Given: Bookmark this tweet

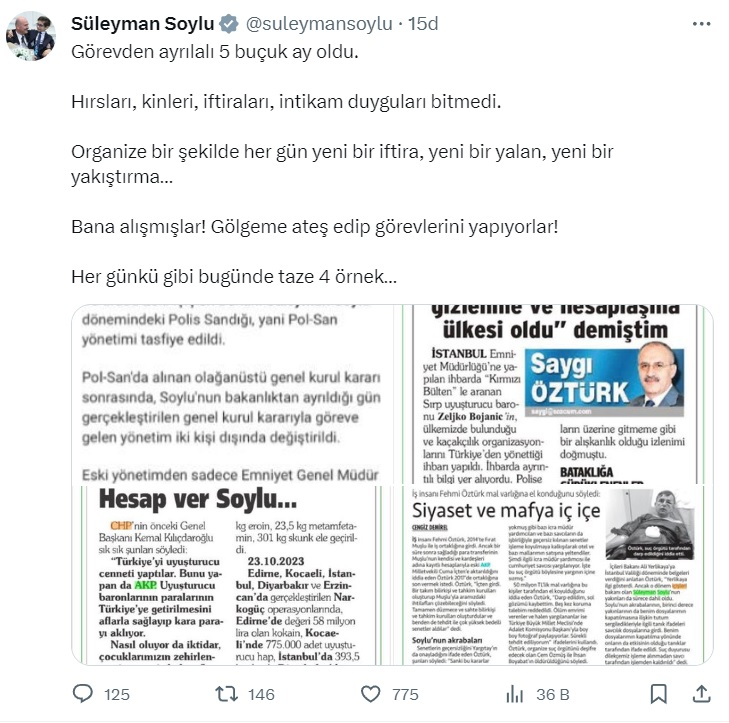Looking at the screenshot, I should pyautogui.click(x=658, y=694).
